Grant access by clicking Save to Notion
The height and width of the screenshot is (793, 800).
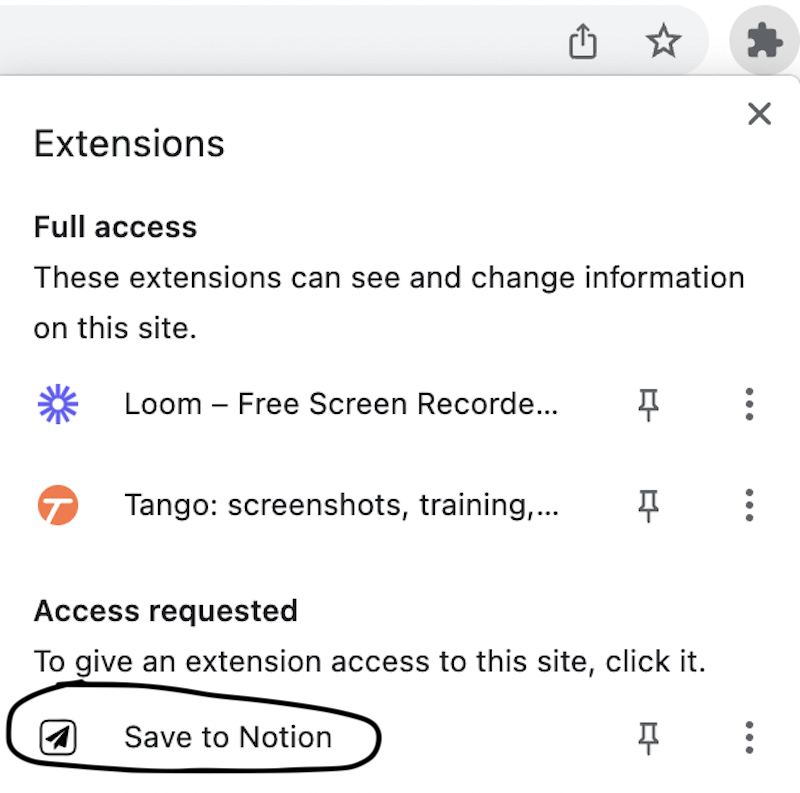click(x=228, y=737)
